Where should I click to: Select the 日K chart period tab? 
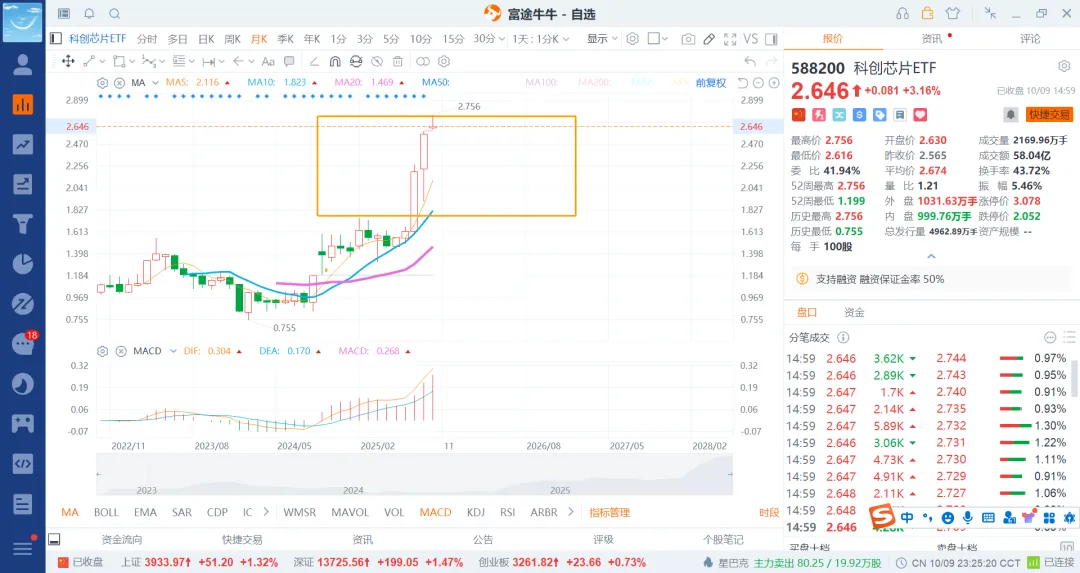point(206,39)
